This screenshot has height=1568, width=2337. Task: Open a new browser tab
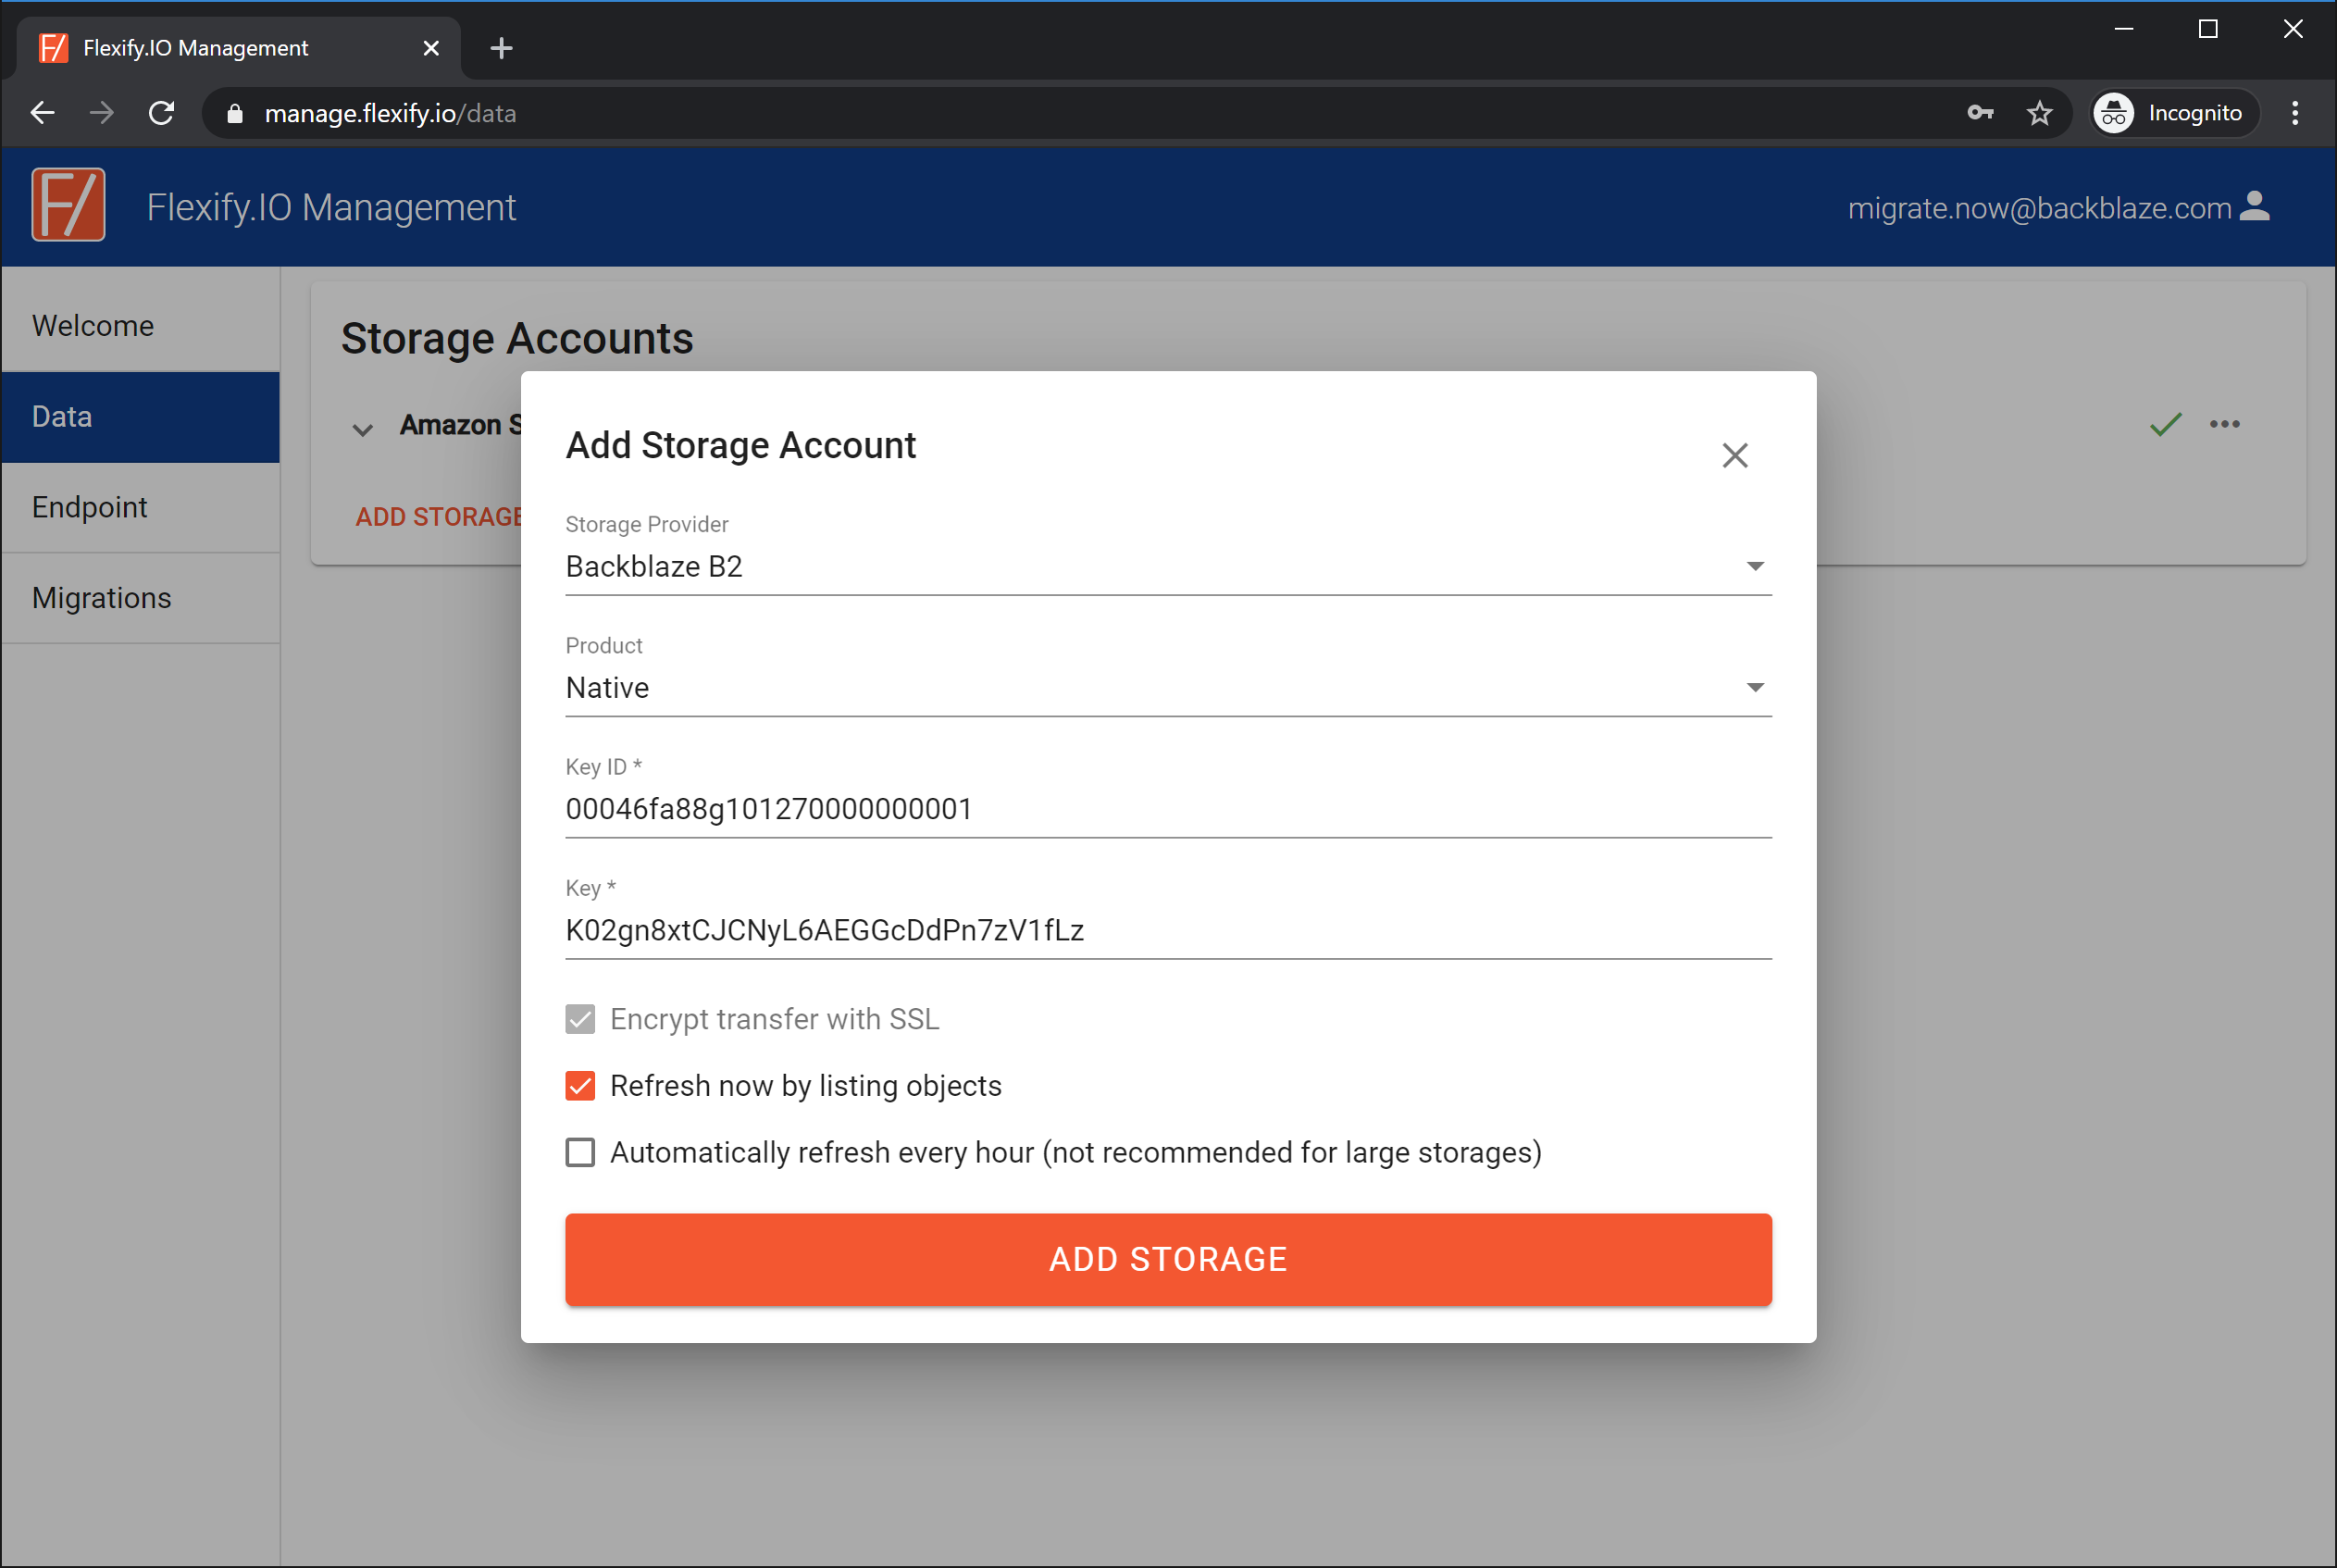[501, 48]
